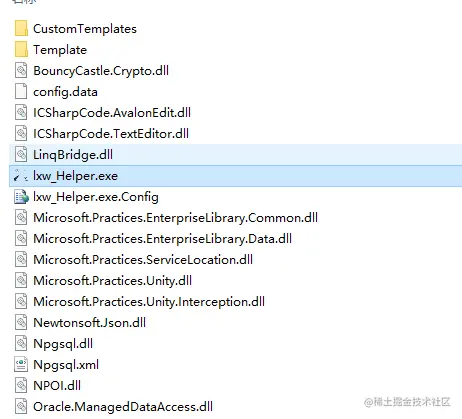Image resolution: width=462 pixels, height=419 pixels.
Task: Click Newtonsoft.Json.dll in the file list
Action: pyautogui.click(x=89, y=323)
